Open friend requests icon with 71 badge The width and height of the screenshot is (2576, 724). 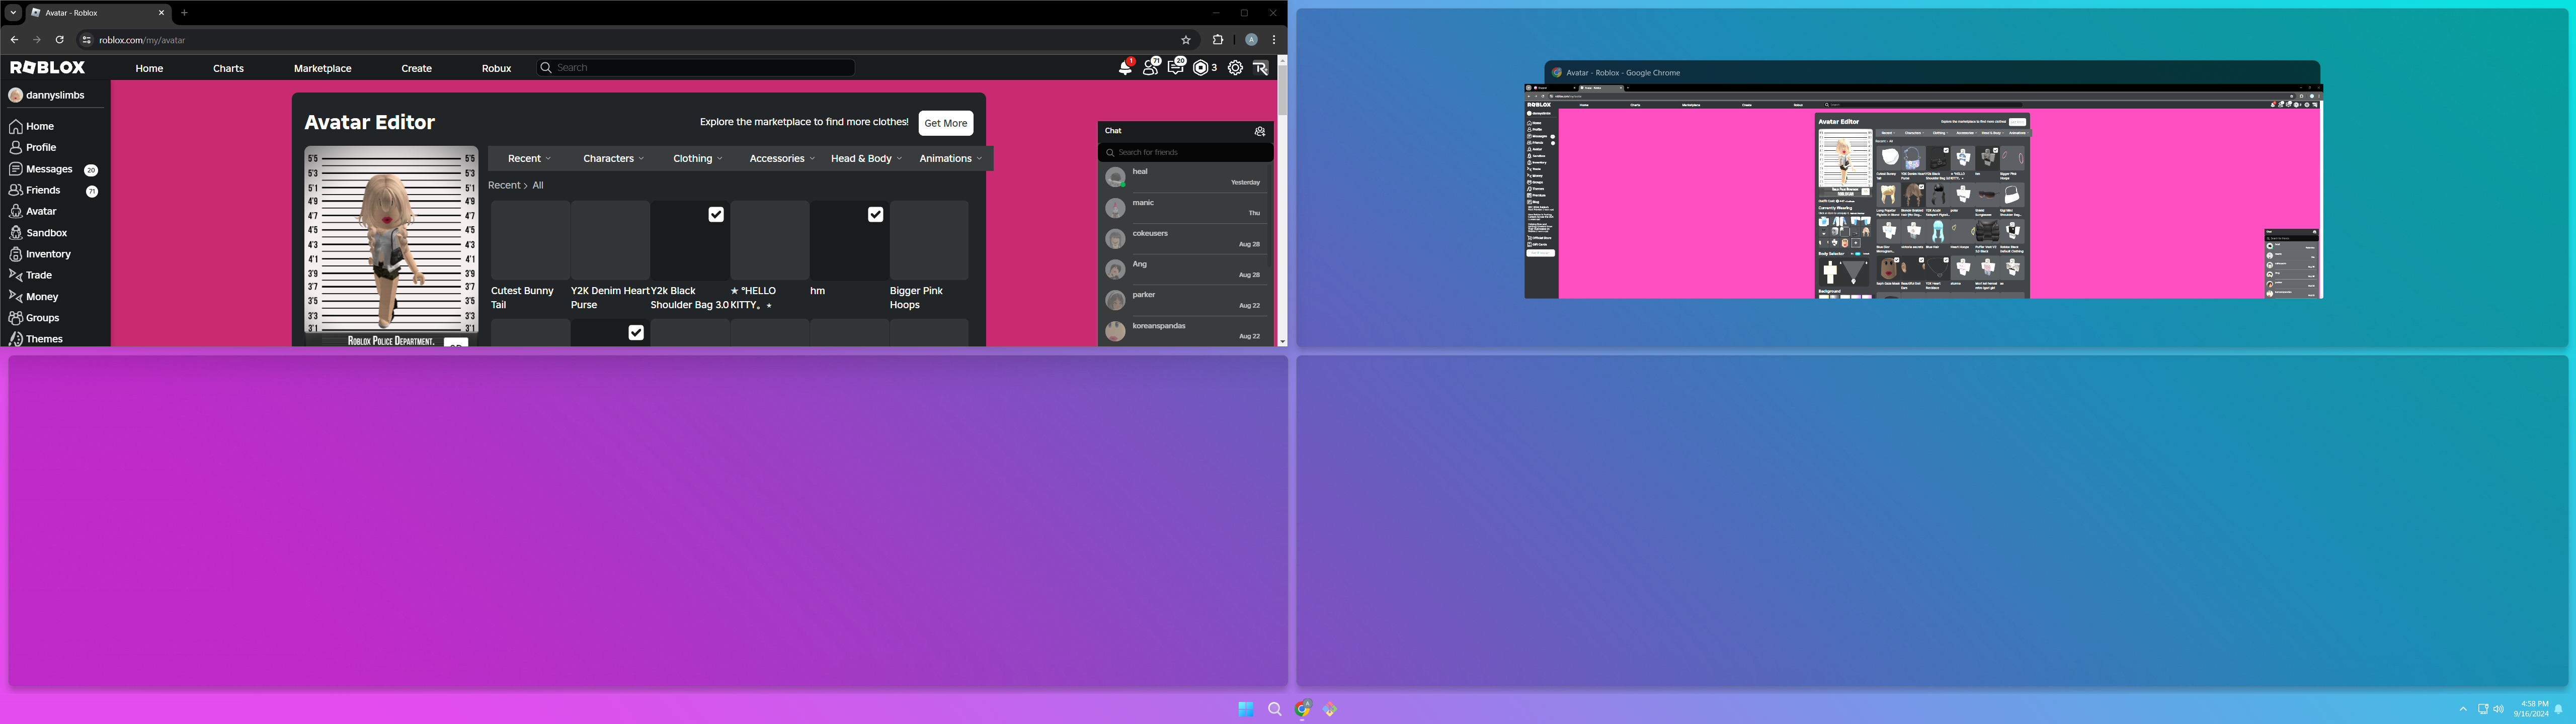coord(1150,68)
